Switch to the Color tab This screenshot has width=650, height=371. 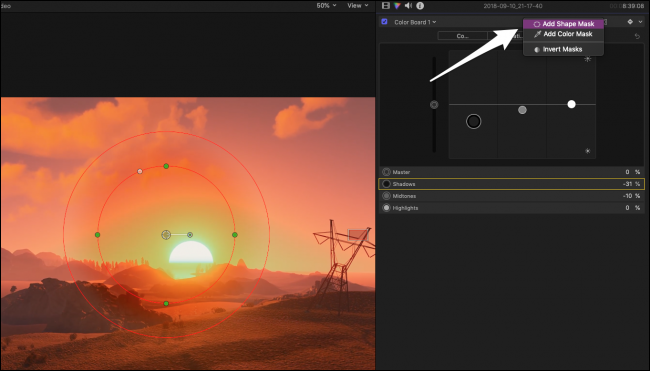[x=463, y=36]
